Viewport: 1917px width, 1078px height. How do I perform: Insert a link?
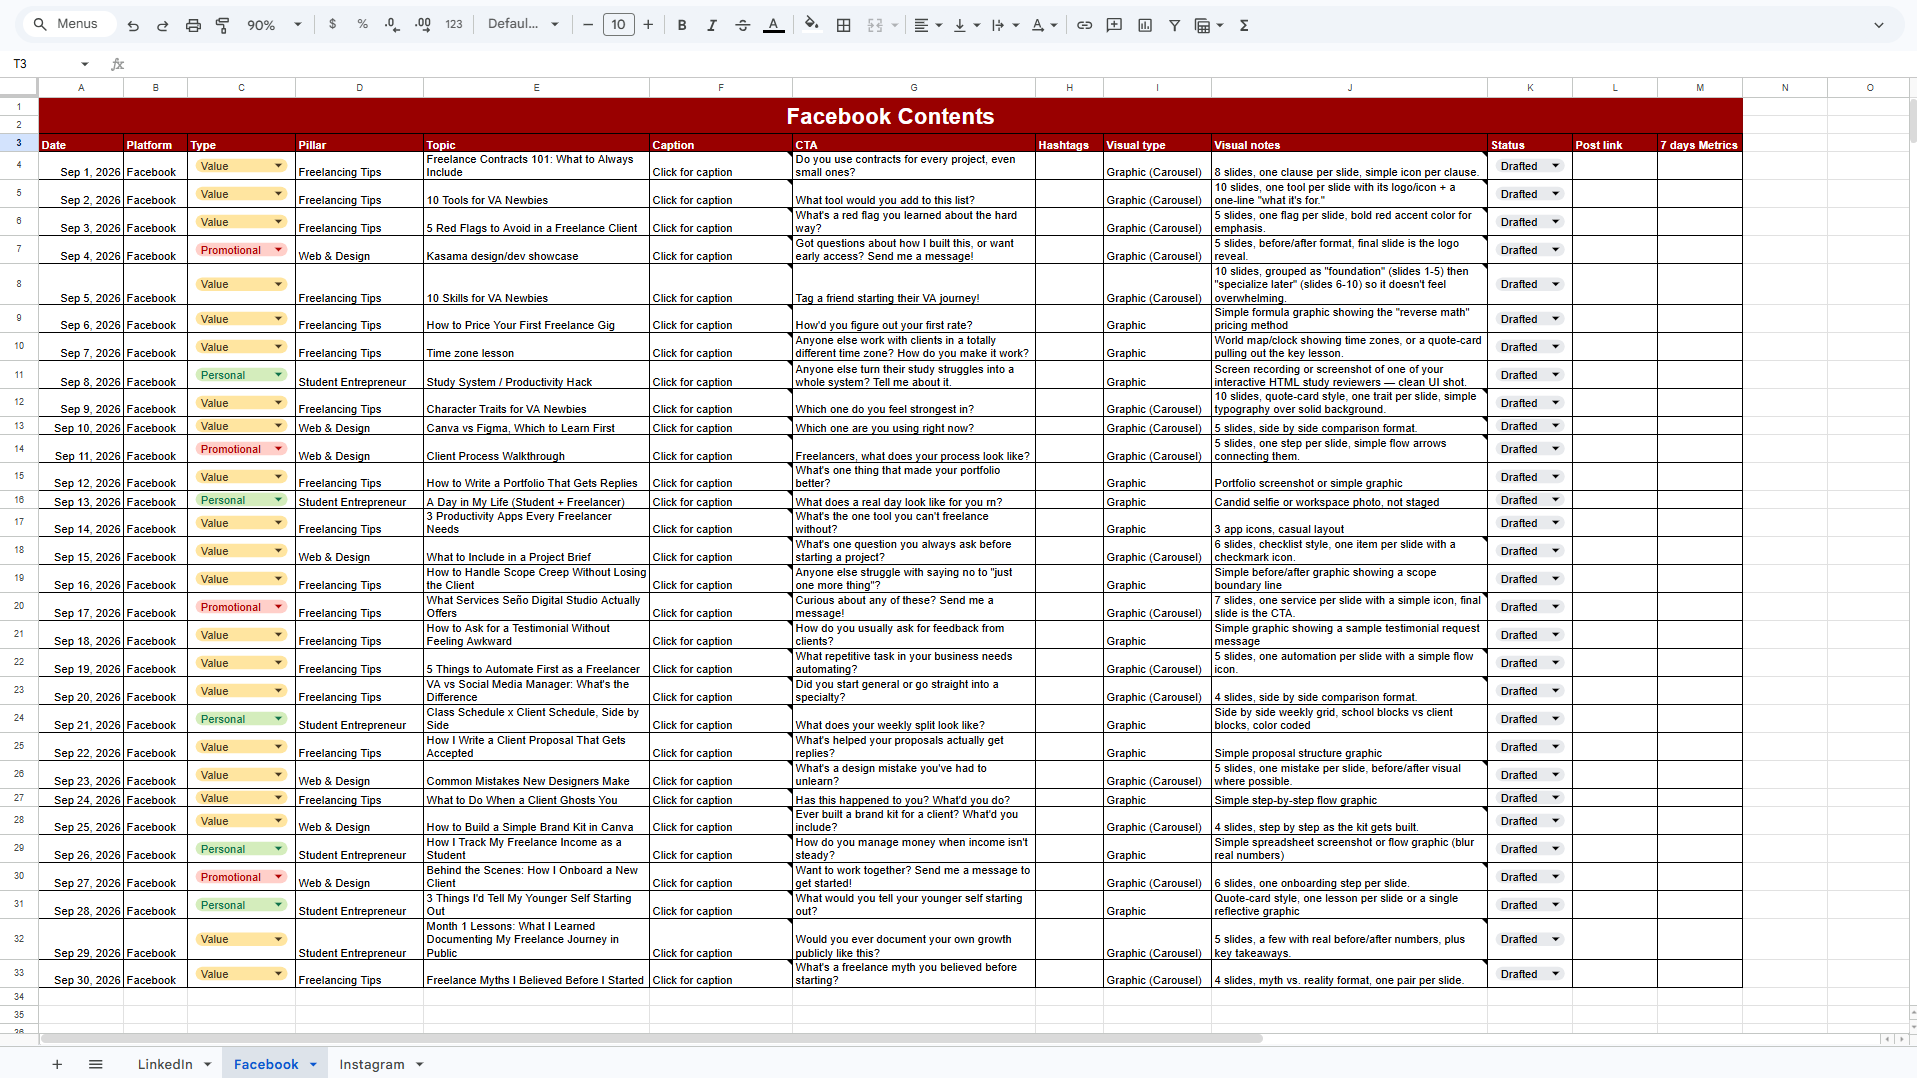(1084, 25)
